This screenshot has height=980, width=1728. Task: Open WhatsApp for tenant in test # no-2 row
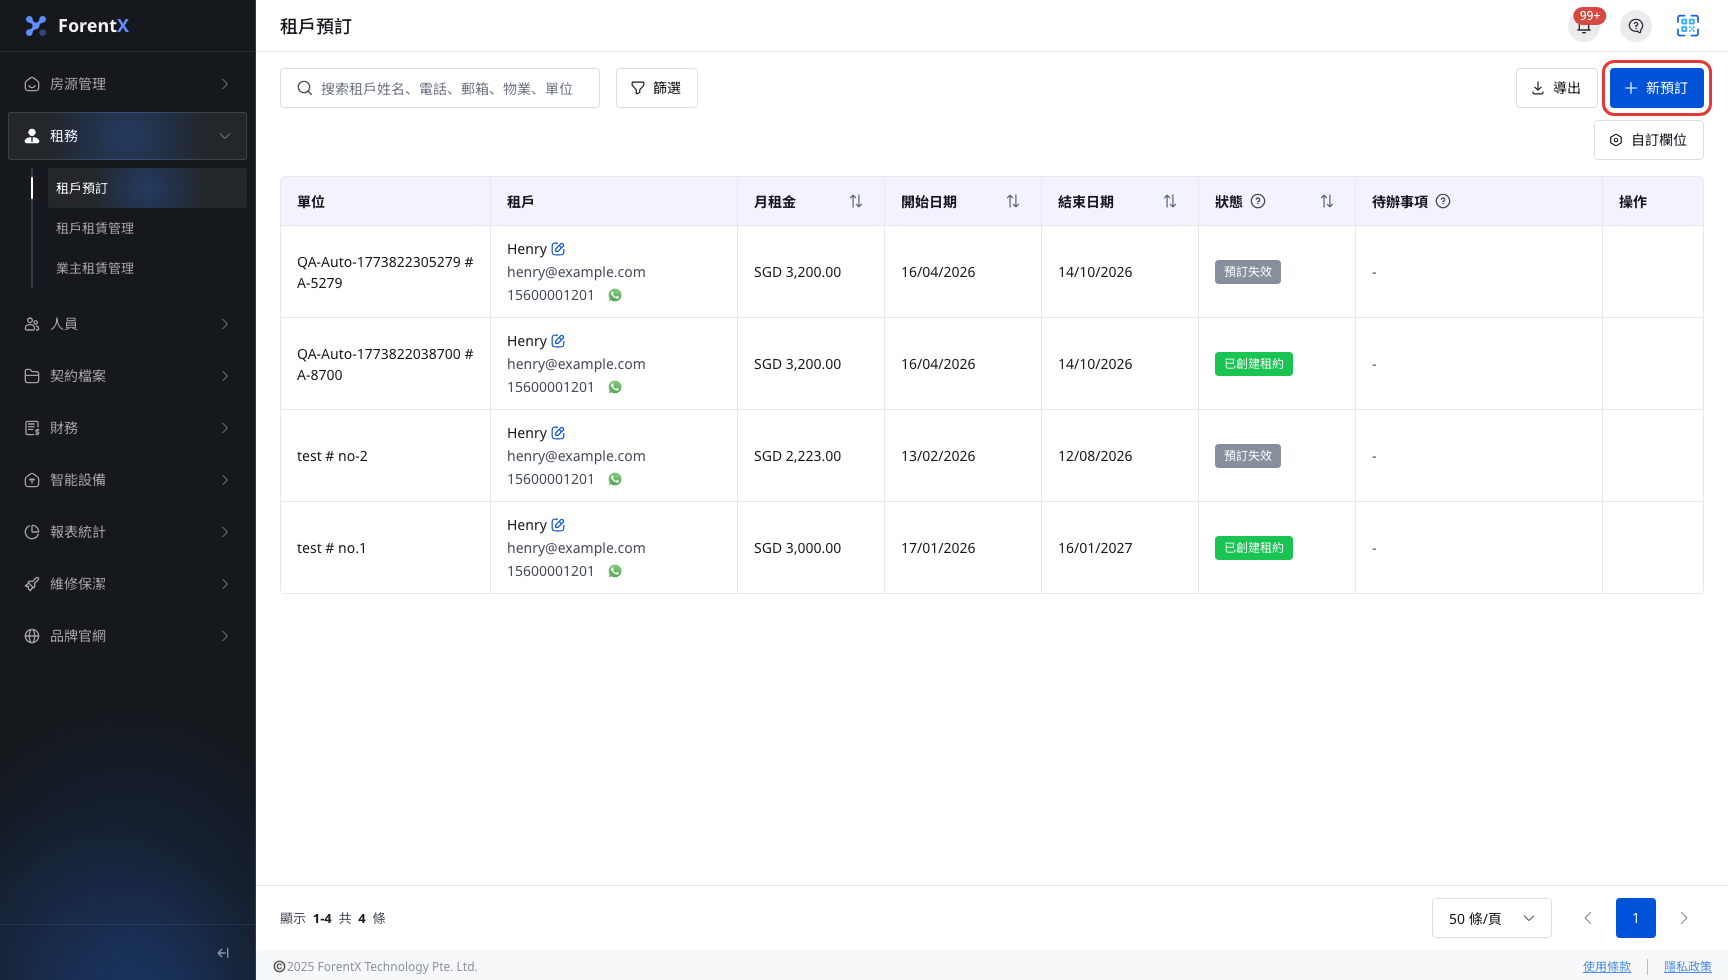coord(615,479)
